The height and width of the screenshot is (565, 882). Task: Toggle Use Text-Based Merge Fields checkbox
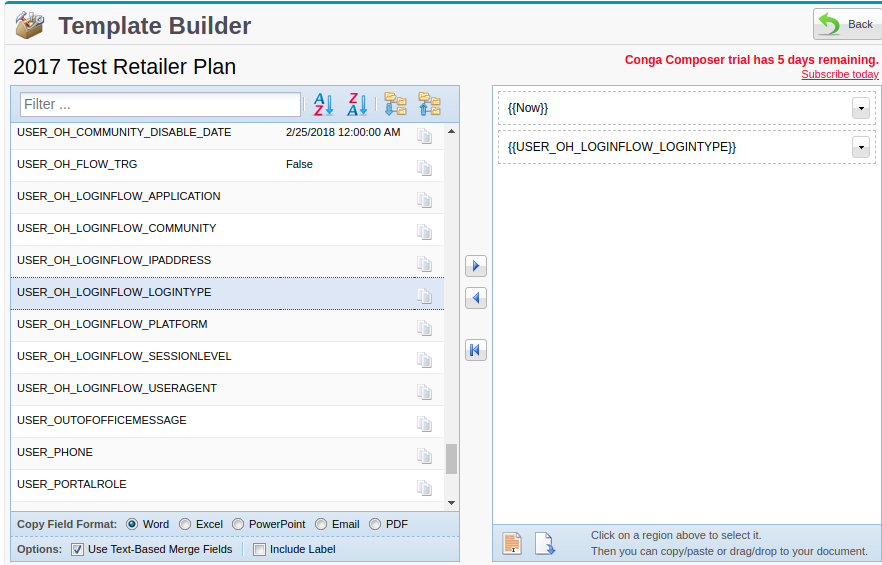(x=78, y=549)
